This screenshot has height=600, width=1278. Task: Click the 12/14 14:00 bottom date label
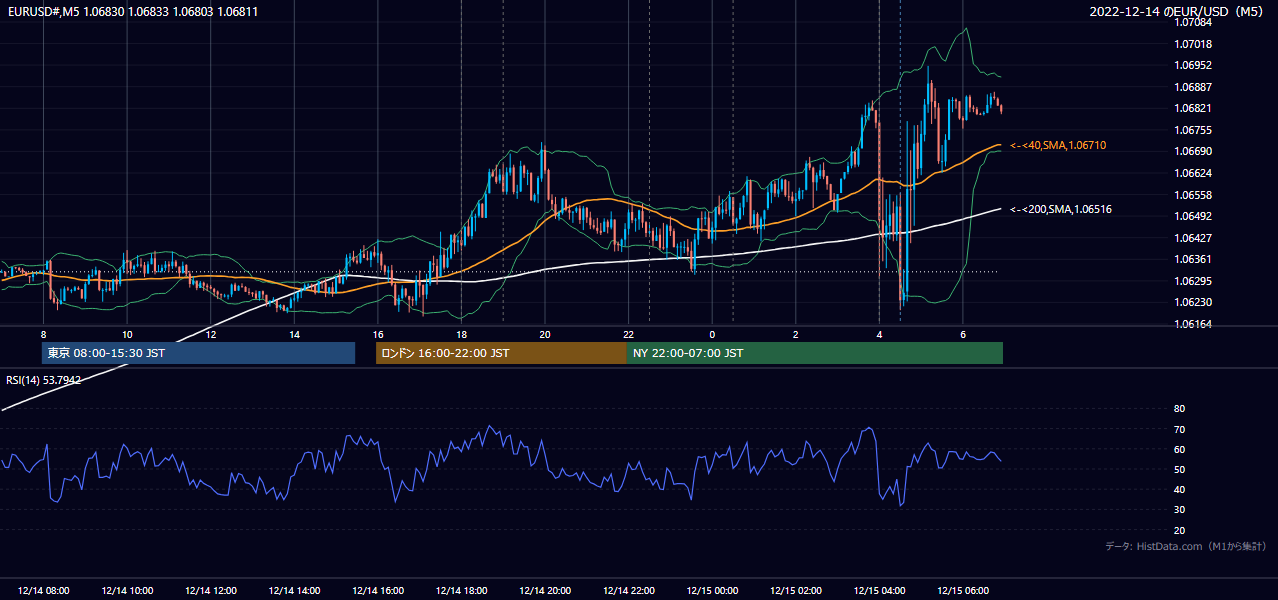click(x=294, y=591)
